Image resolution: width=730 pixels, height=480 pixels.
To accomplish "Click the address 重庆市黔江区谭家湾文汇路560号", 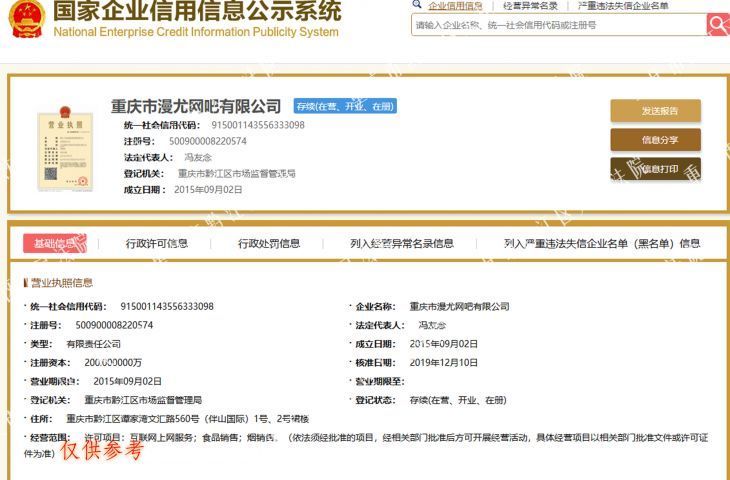I will 188,419.
